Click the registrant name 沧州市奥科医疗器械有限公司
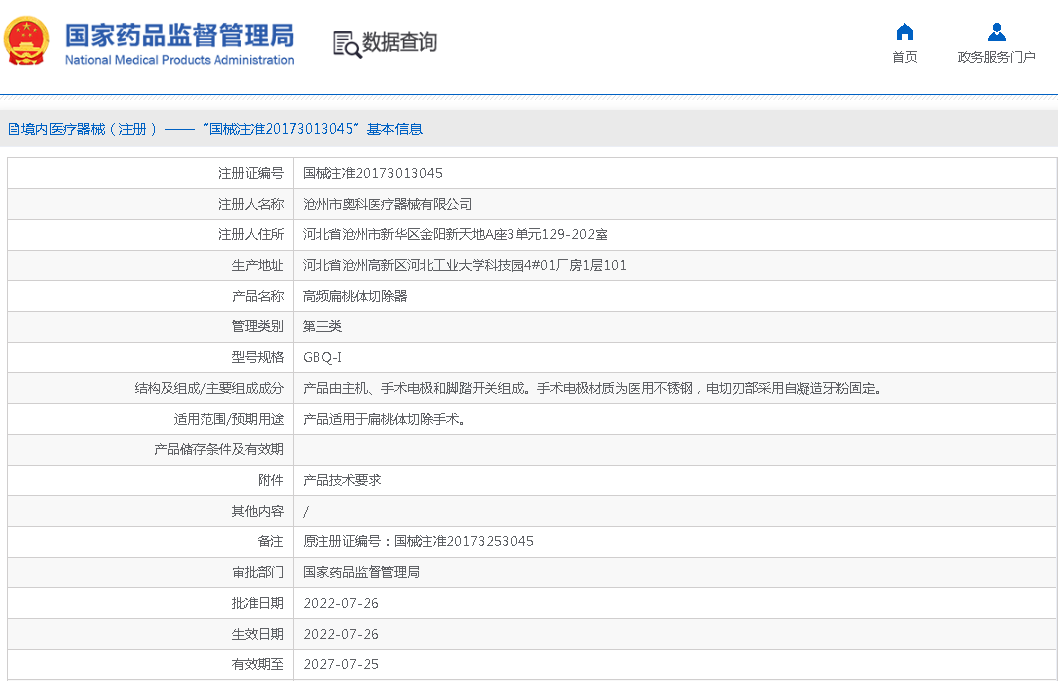The height and width of the screenshot is (681, 1058). tap(387, 204)
